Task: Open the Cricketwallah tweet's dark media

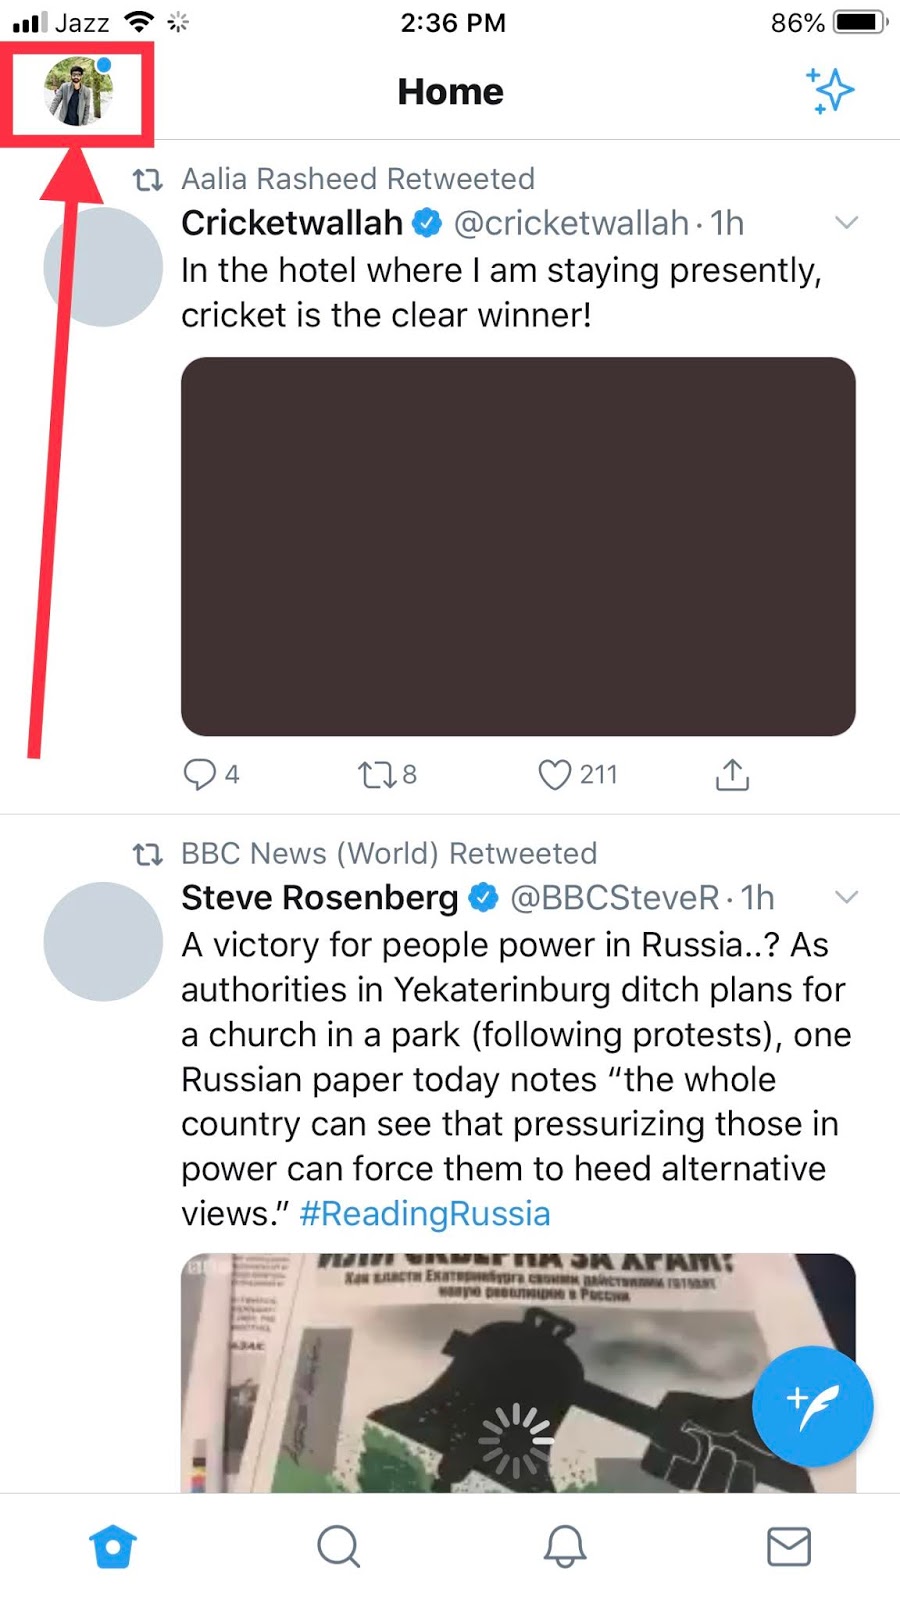Action: pos(518,546)
